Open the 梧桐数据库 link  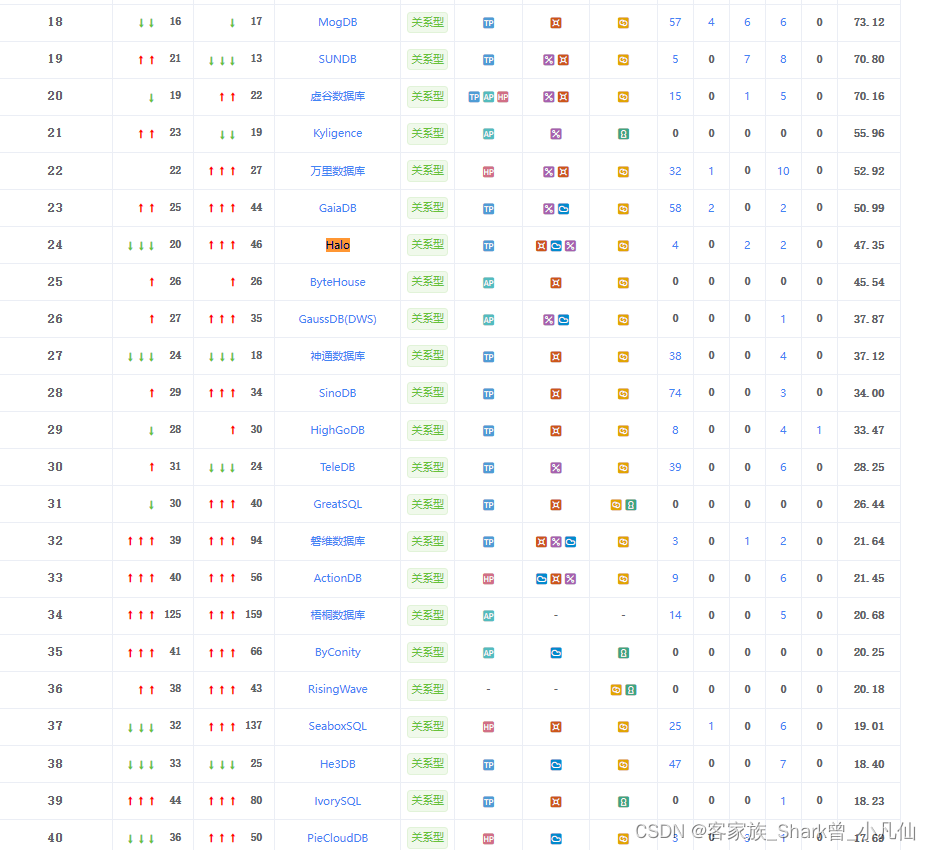(337, 616)
